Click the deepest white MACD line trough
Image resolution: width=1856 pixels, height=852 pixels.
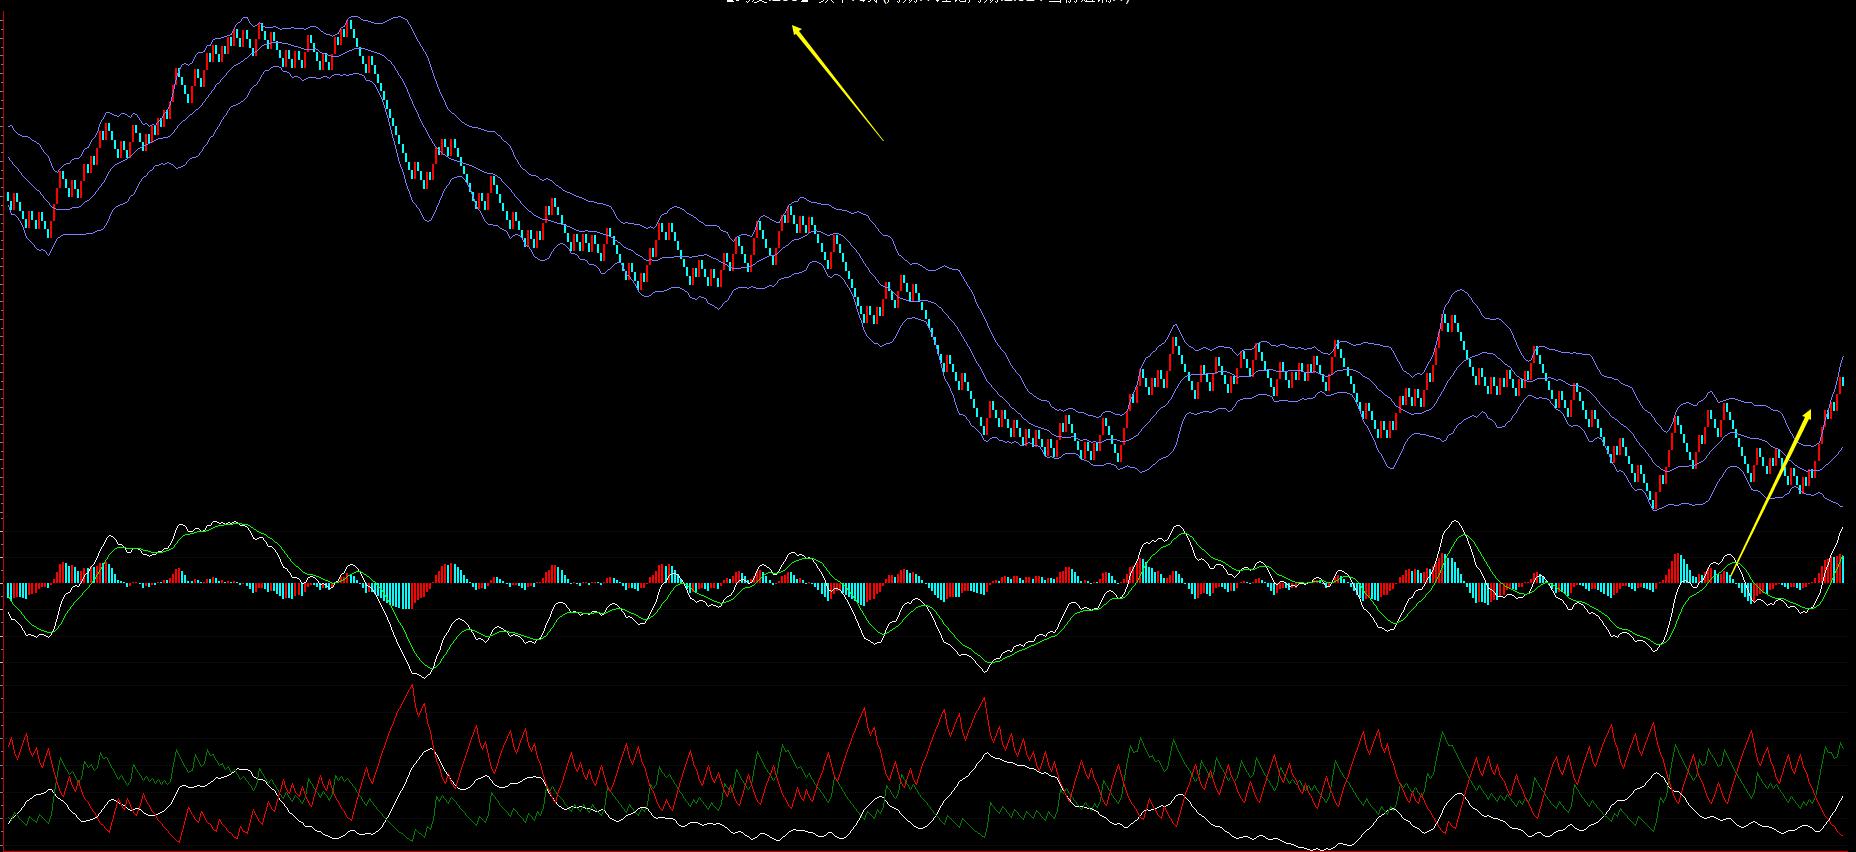tap(422, 677)
